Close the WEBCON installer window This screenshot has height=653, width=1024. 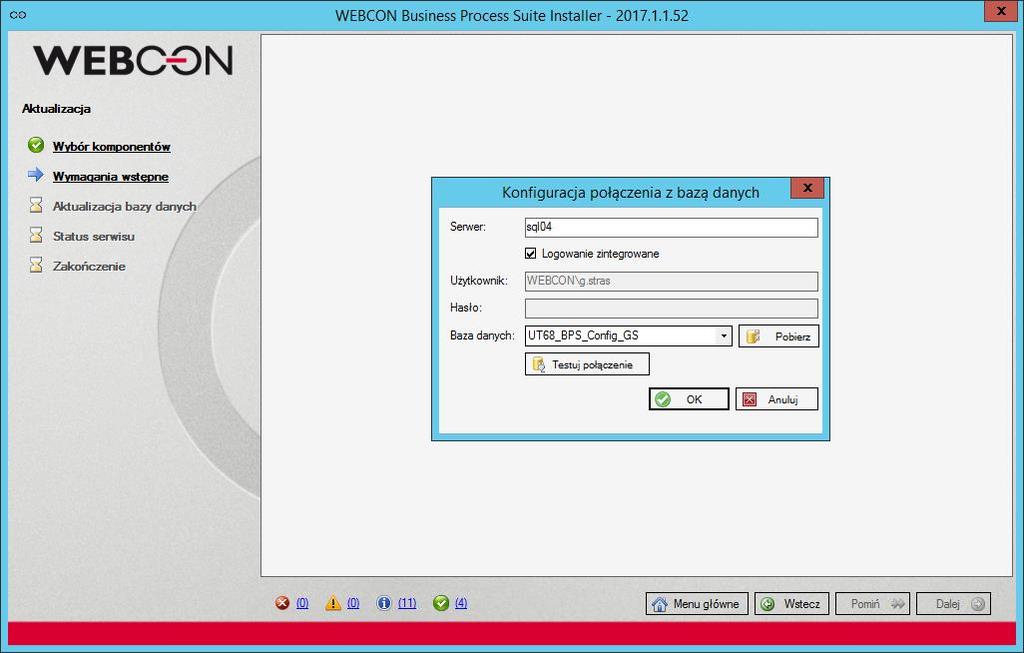[x=1000, y=11]
